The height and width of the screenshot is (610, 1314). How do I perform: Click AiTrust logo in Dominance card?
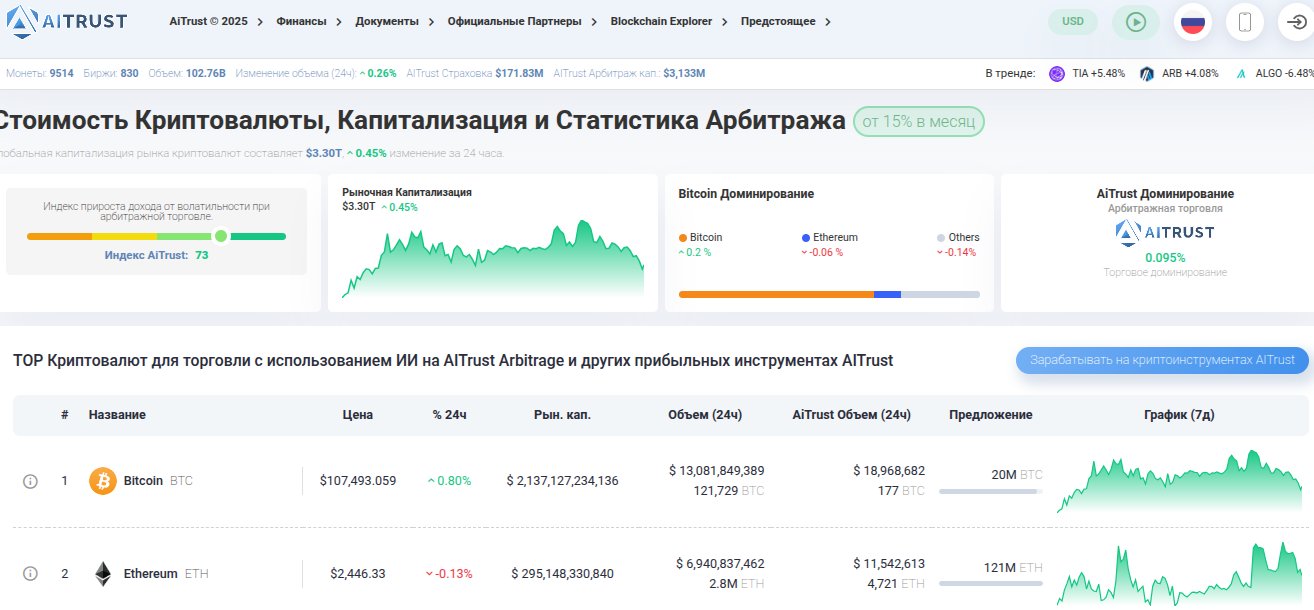[1165, 233]
